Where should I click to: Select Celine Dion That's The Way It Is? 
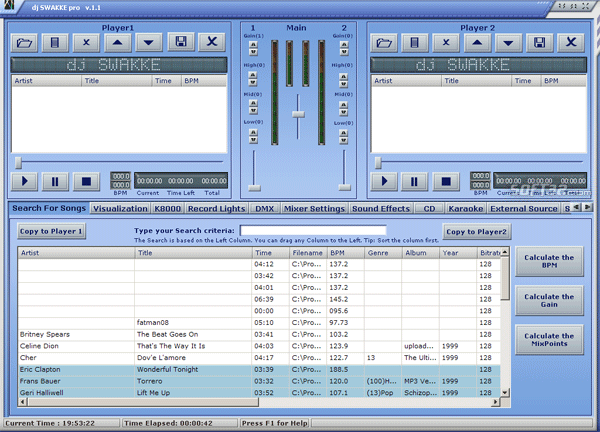click(259, 346)
